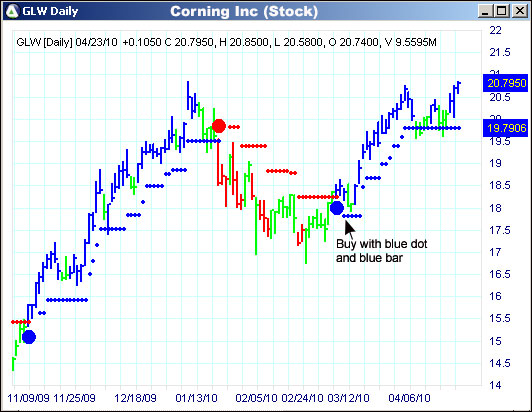The image size is (532, 412).
Task: Click the blue buy dot near 03/12/10
Action: tap(337, 208)
